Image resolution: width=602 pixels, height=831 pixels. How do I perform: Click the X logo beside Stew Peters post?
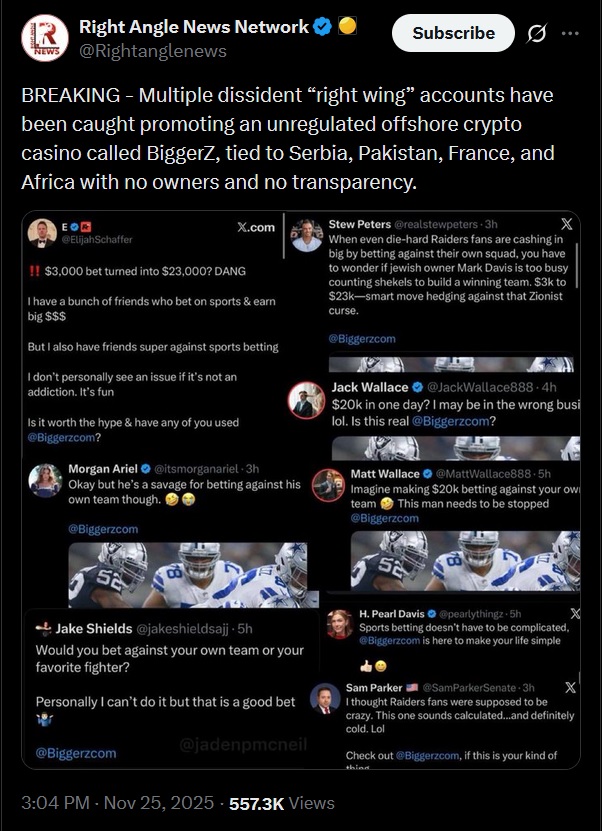pyautogui.click(x=567, y=224)
